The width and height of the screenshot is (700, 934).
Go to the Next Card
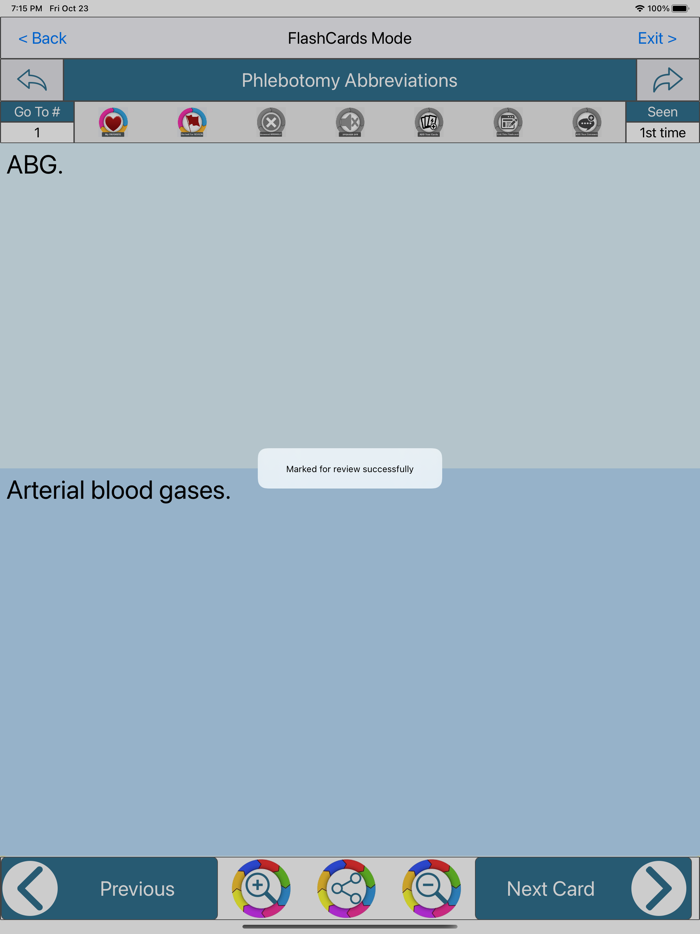[x=584, y=888]
